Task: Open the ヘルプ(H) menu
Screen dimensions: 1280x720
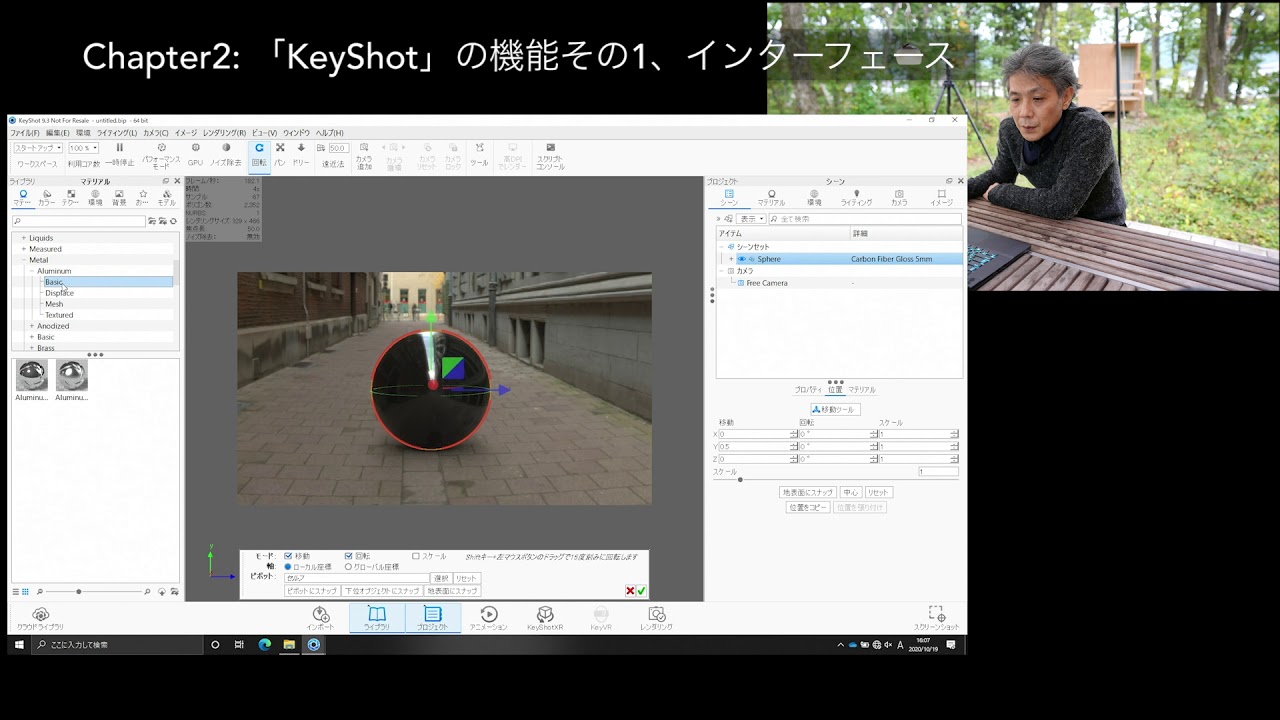Action: 329,133
